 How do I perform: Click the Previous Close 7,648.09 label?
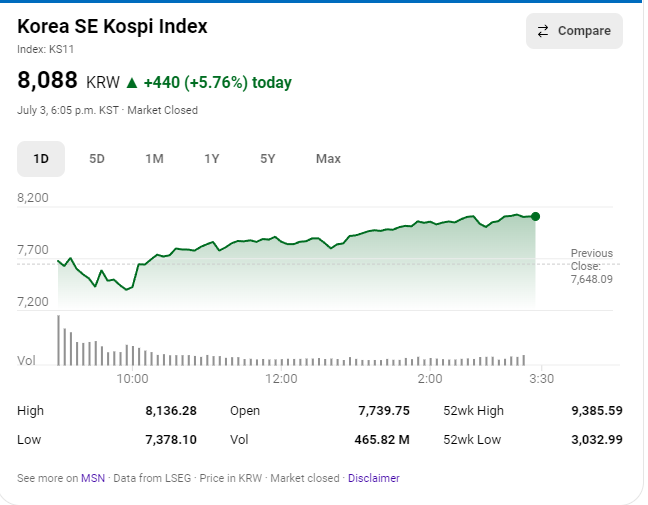point(592,266)
